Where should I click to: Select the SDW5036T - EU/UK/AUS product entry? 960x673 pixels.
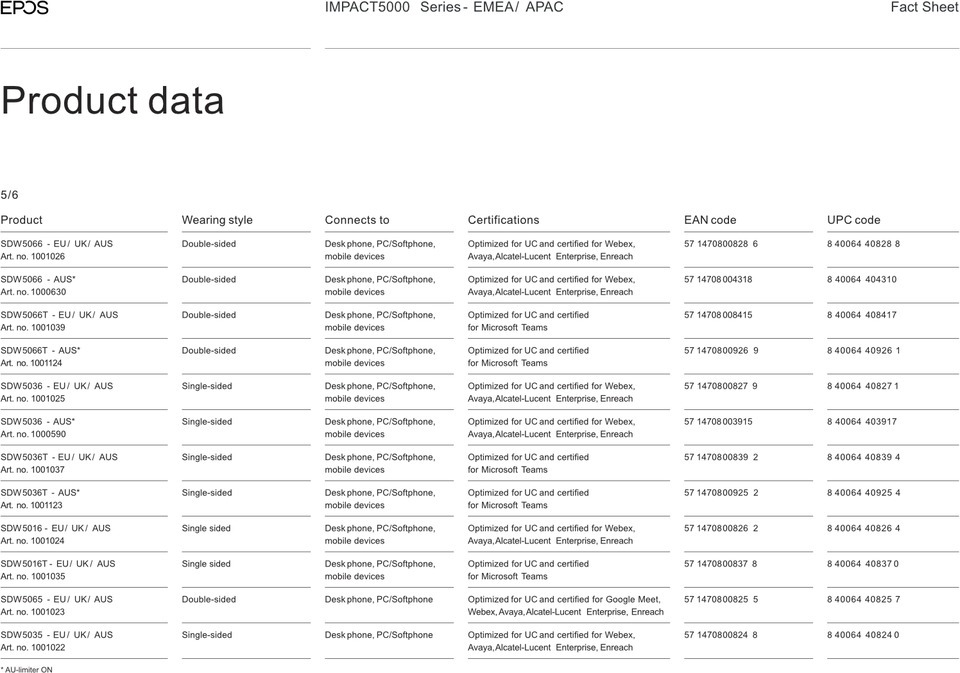tap(59, 463)
